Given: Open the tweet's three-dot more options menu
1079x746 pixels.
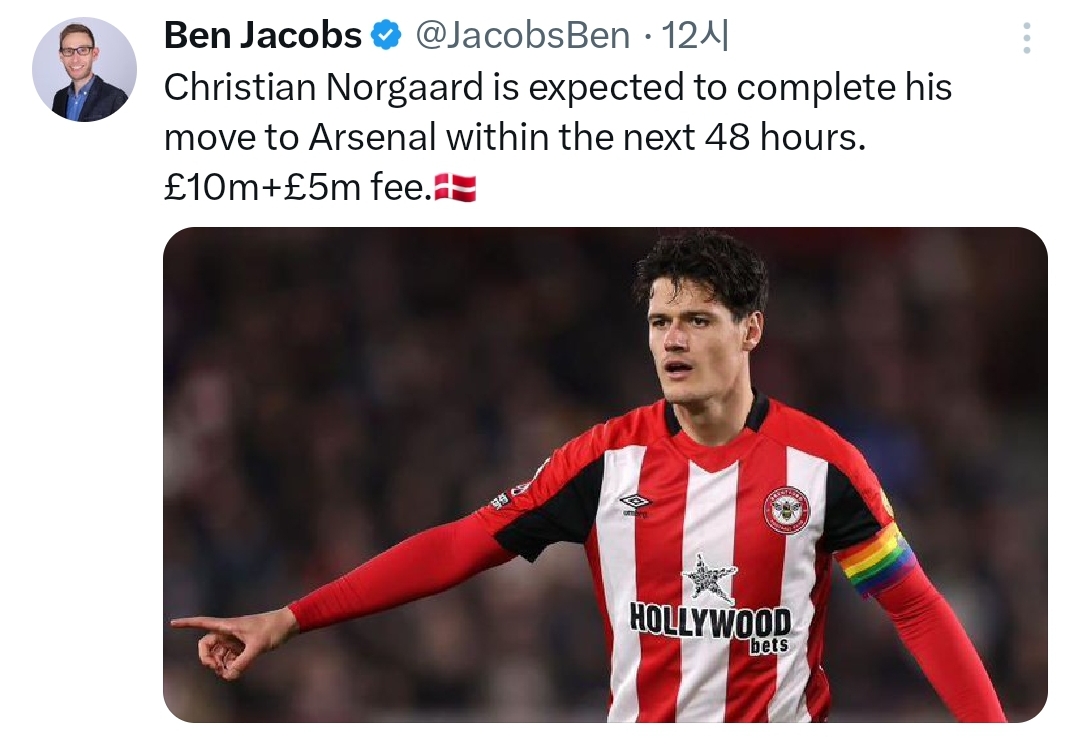Looking at the screenshot, I should pyautogui.click(x=1026, y=38).
